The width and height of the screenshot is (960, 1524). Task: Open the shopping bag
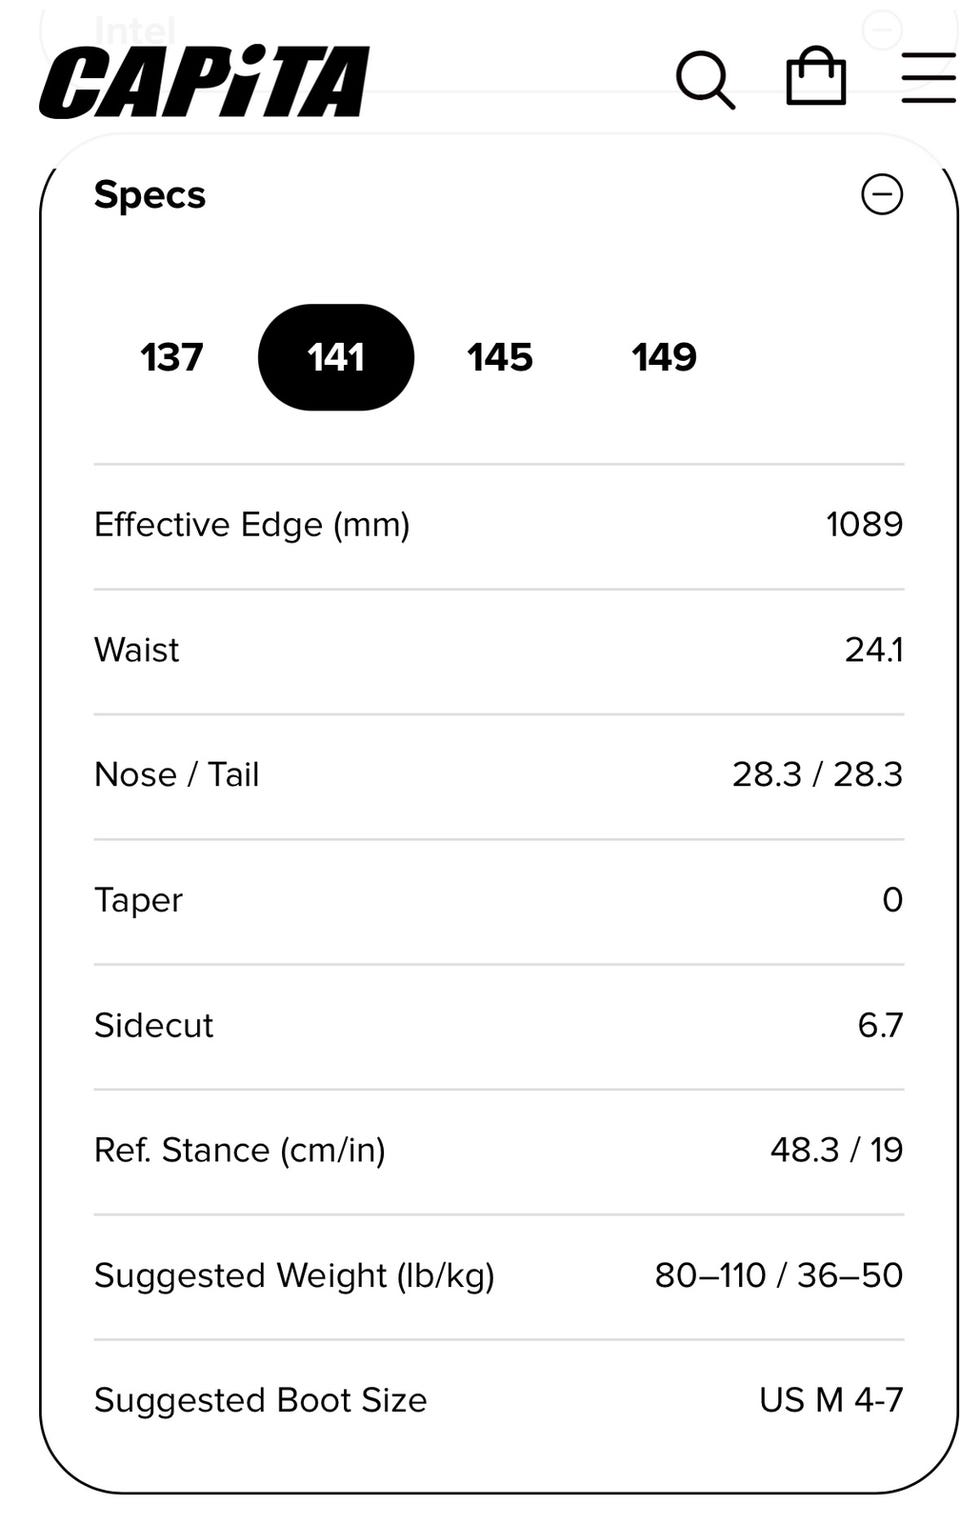[816, 77]
